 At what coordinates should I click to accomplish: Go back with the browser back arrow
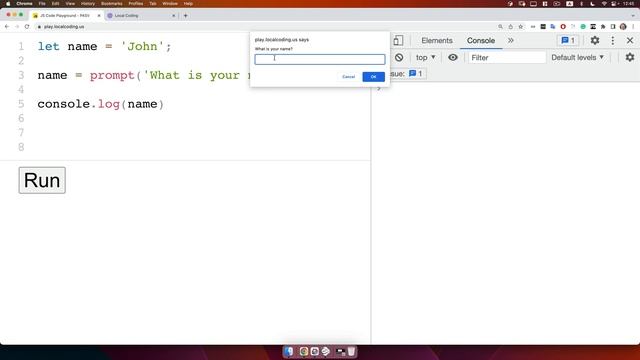(7, 27)
